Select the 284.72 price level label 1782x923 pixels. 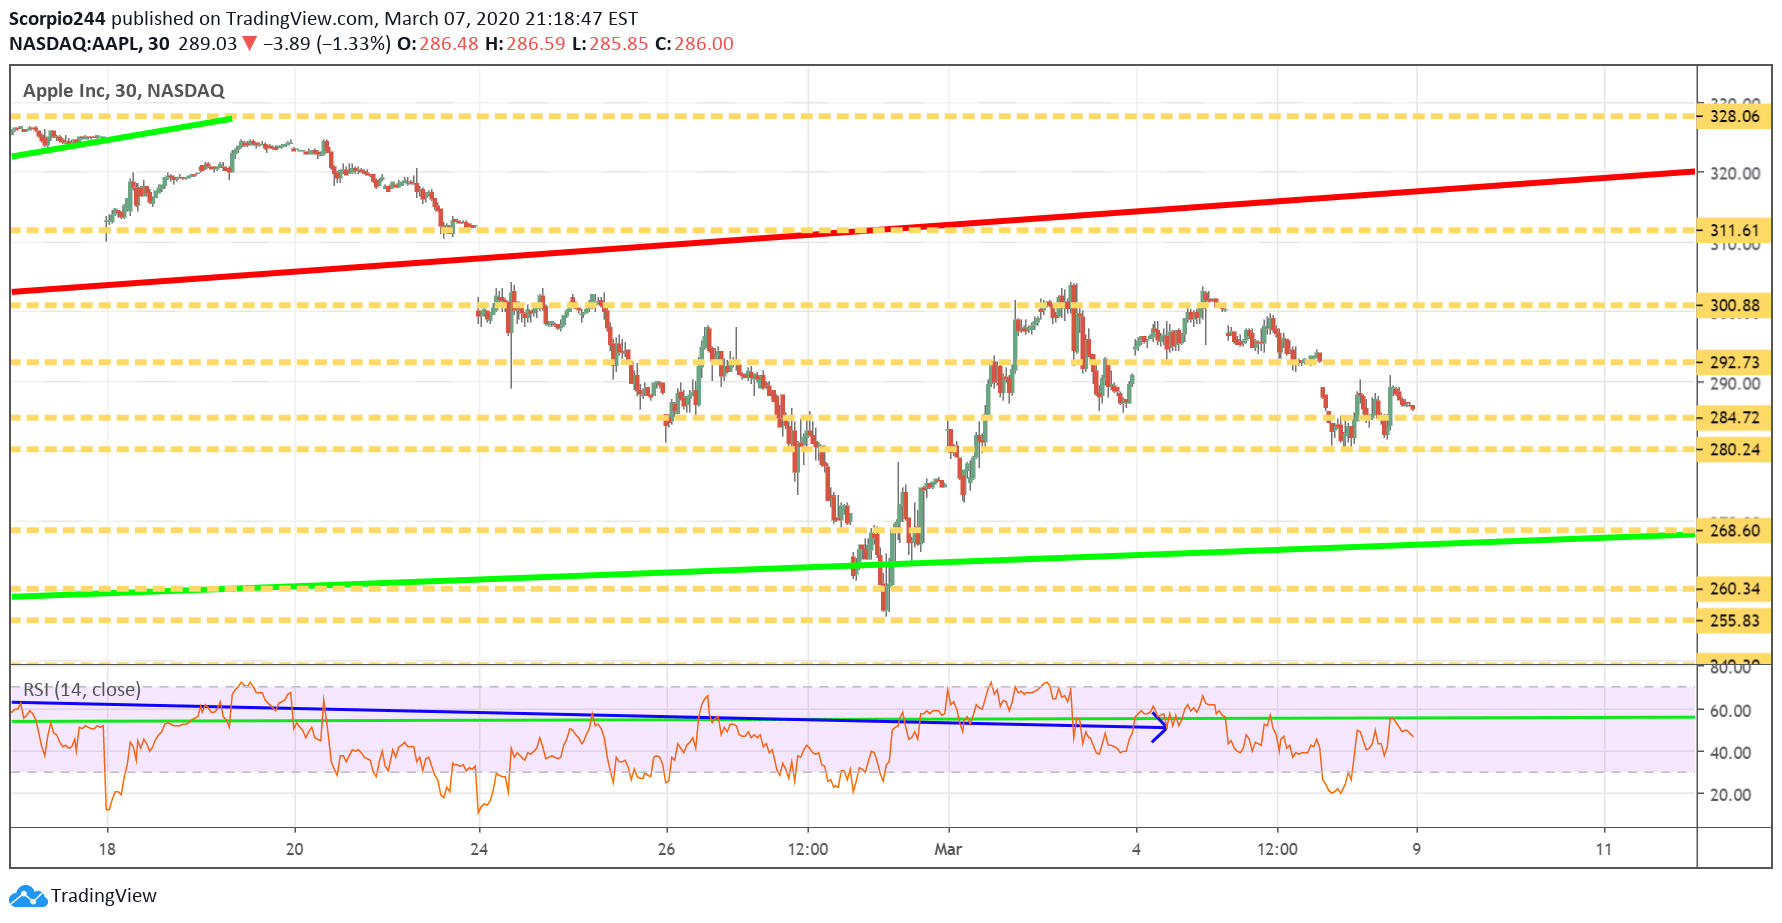click(x=1735, y=418)
